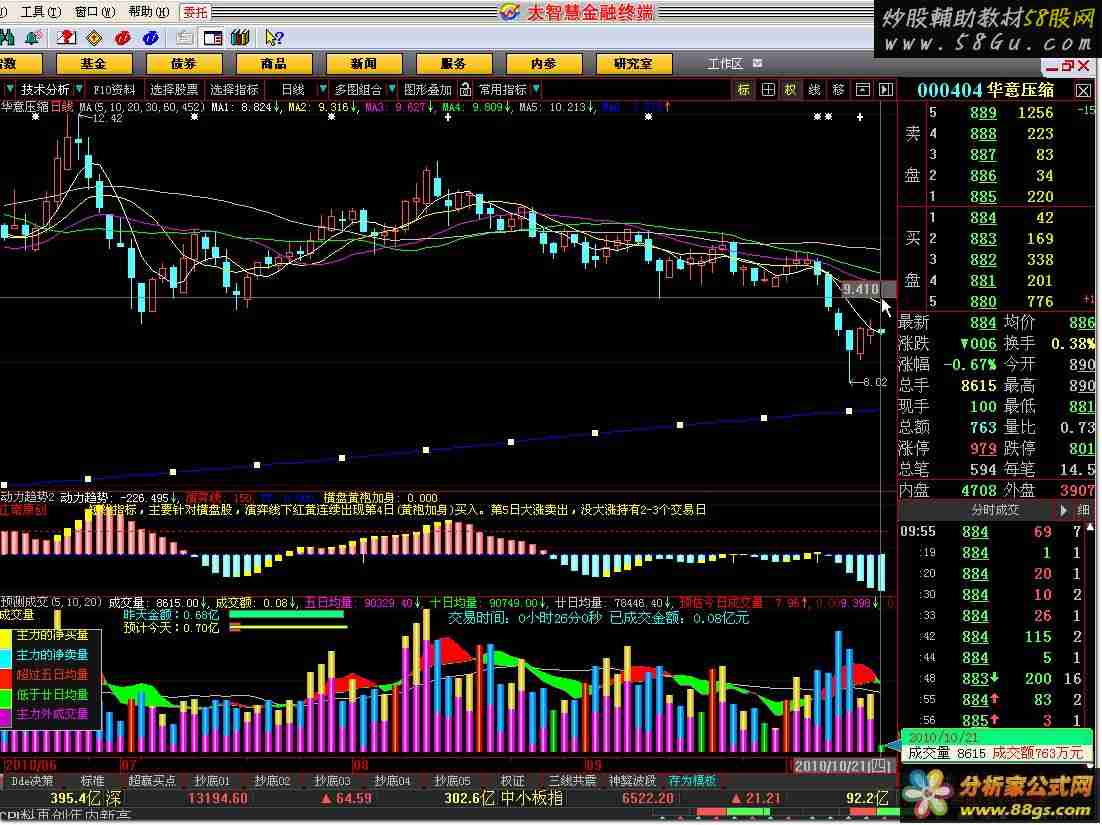Click the collapse panel icon beside 移

(x=862, y=90)
